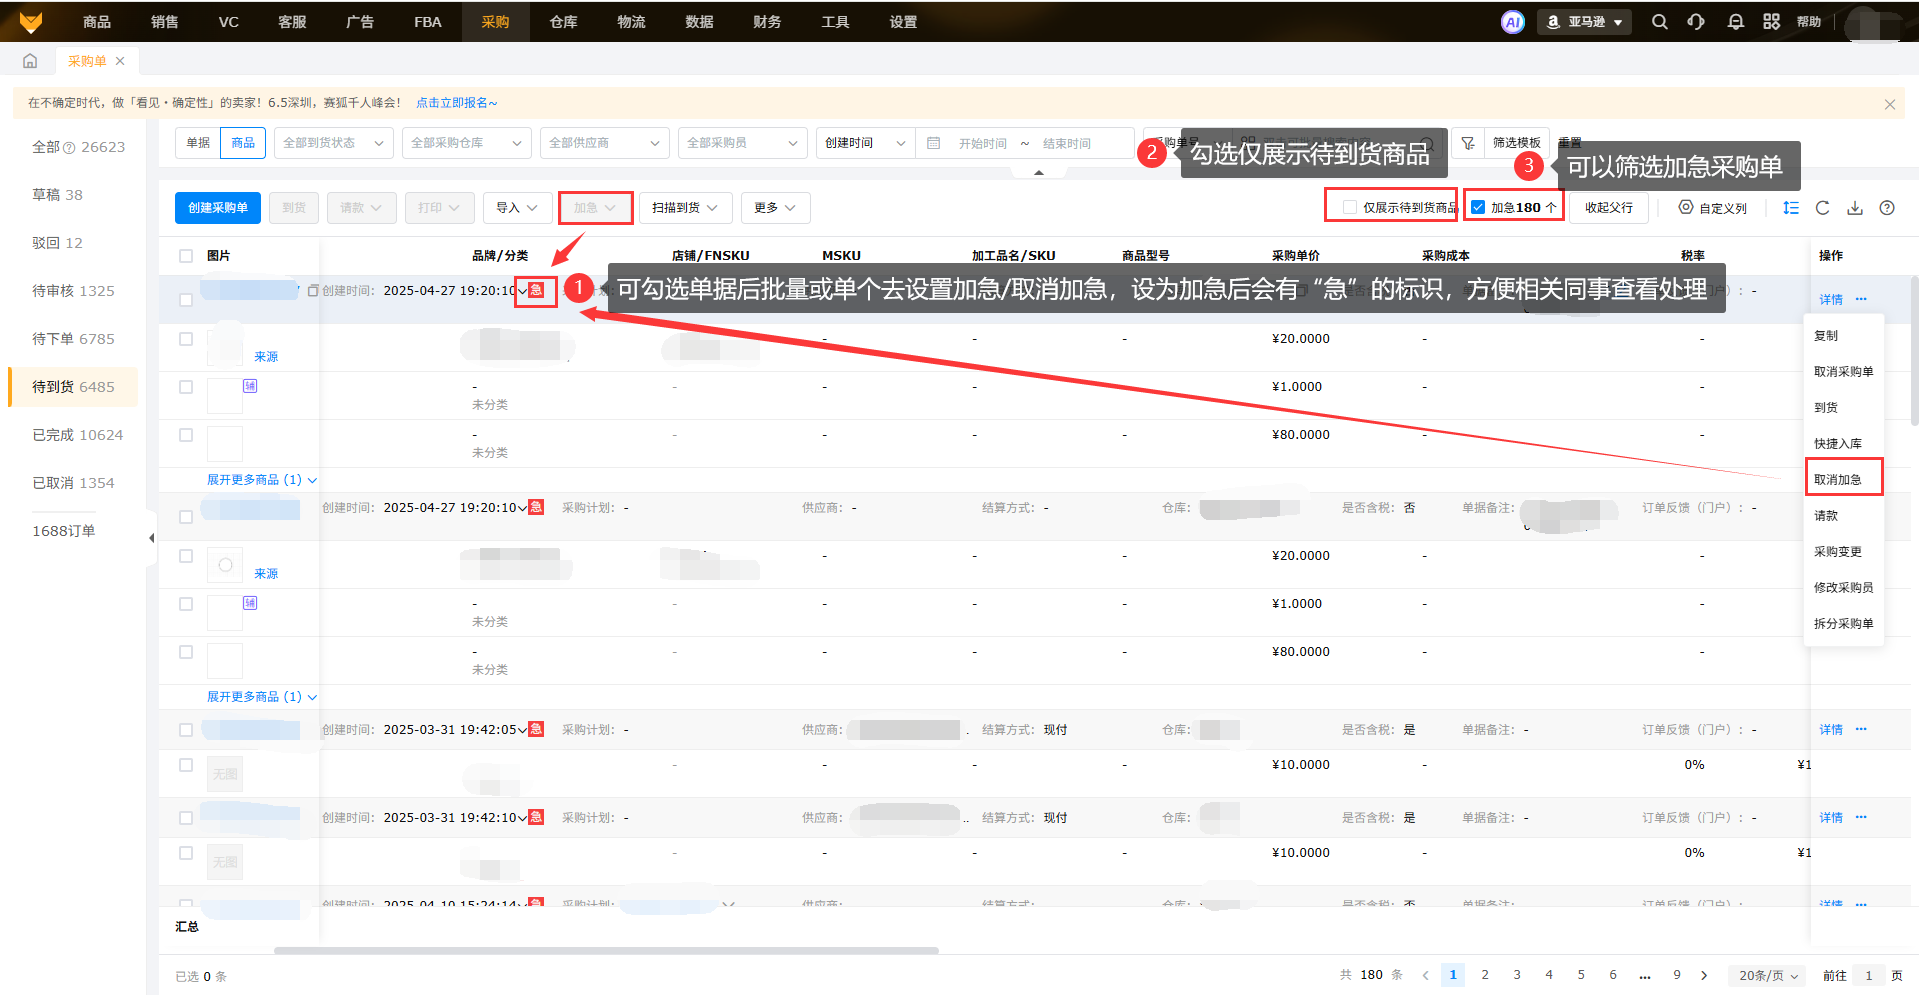
Task: Click the help icon beside 全部
Action: [x=70, y=148]
